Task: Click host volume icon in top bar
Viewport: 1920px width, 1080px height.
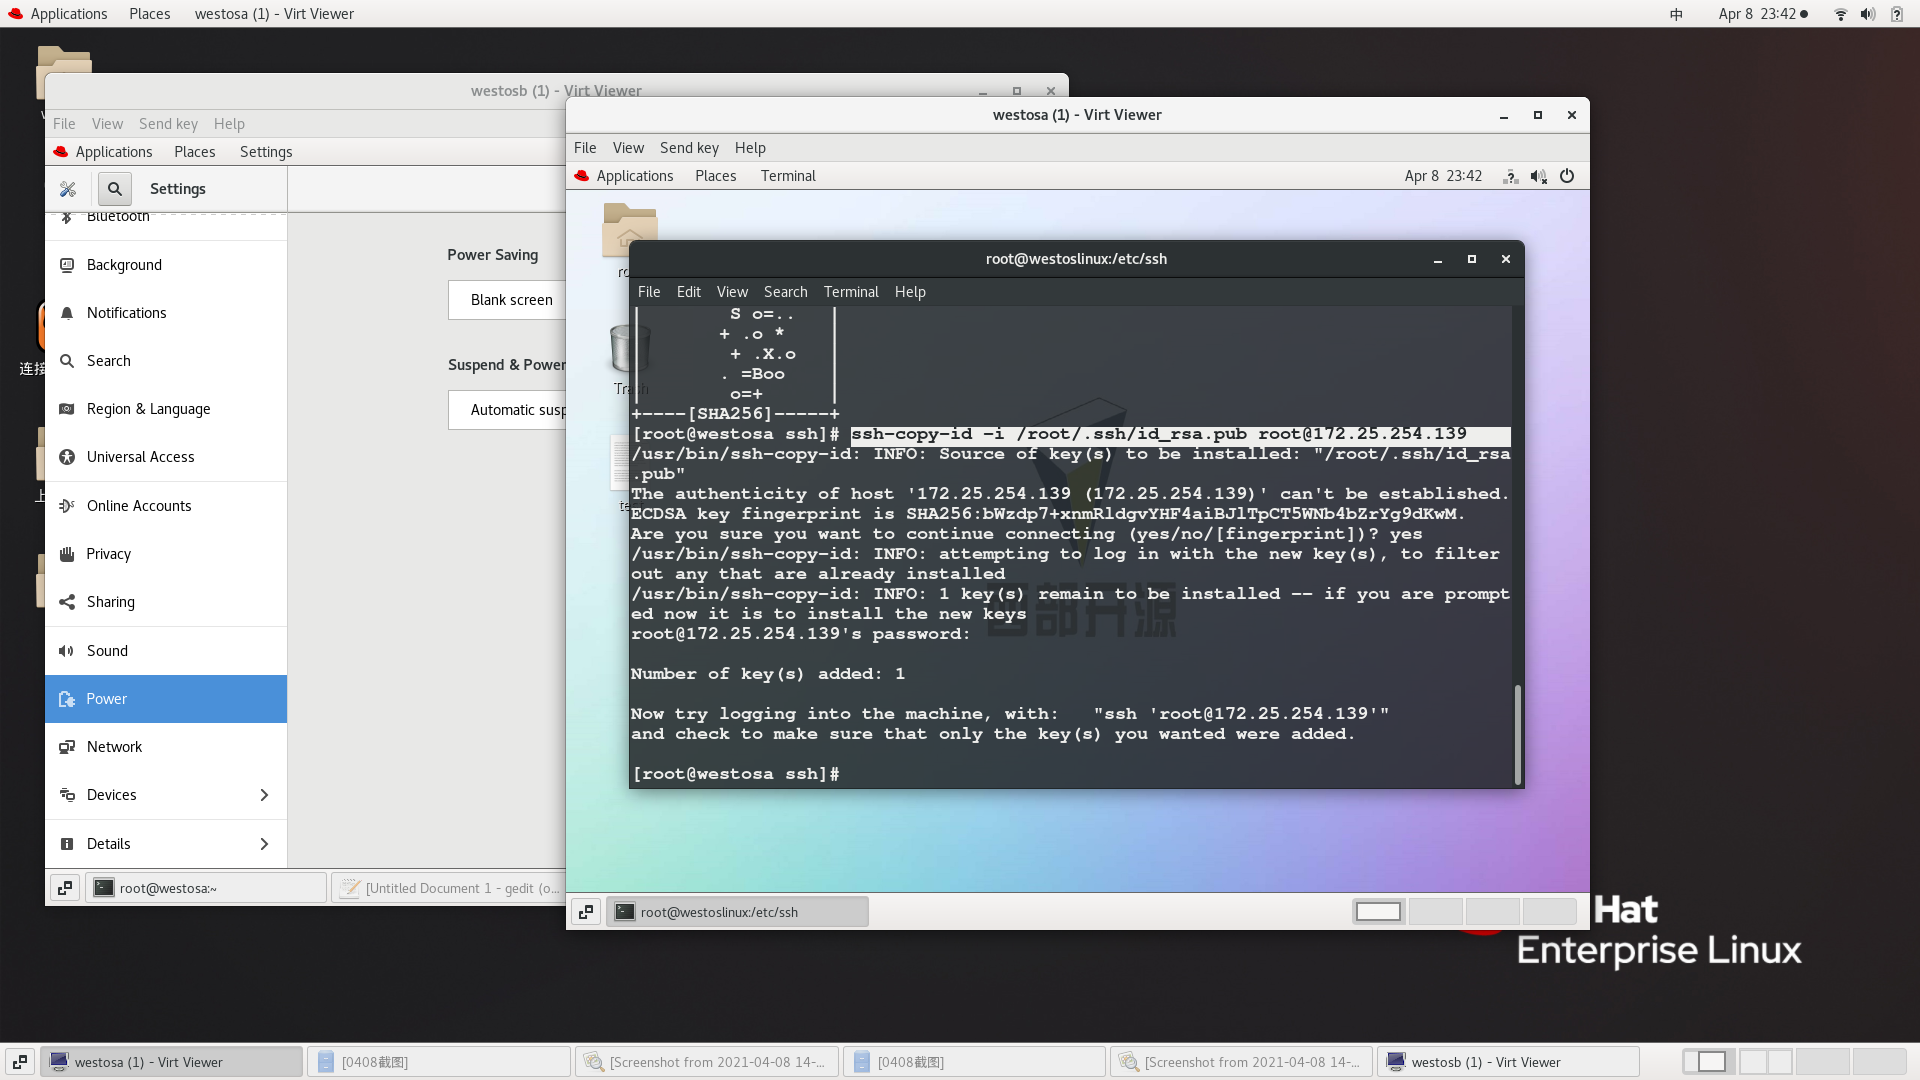Action: click(x=1868, y=14)
